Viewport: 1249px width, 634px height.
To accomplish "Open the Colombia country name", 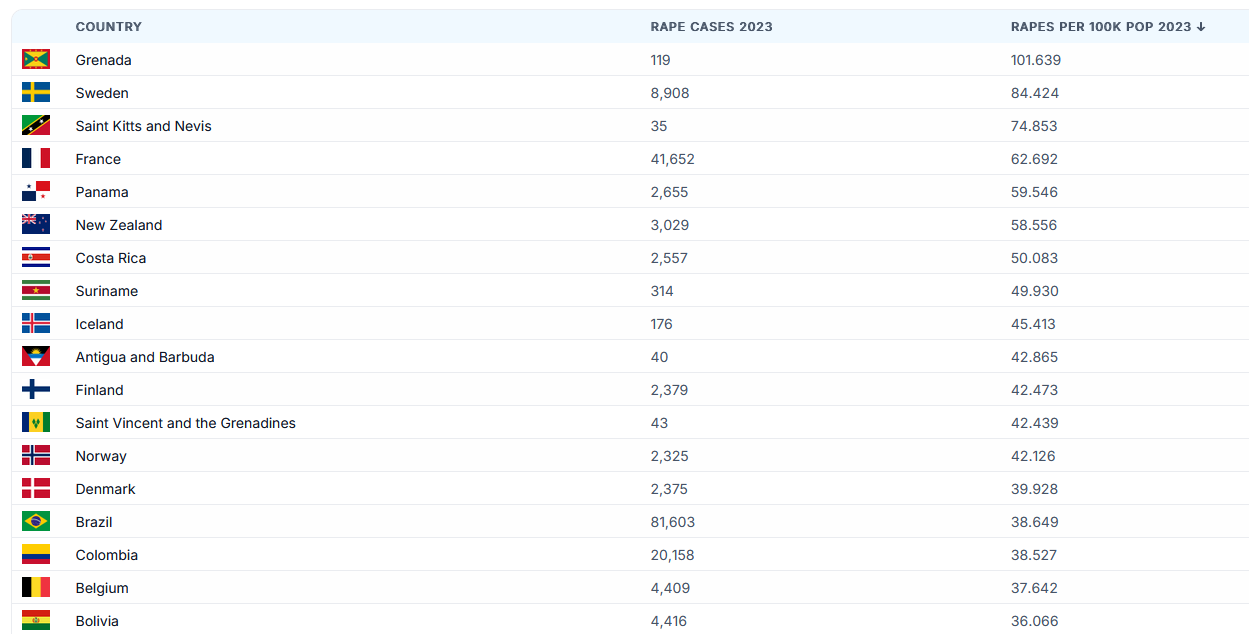I will (107, 555).
